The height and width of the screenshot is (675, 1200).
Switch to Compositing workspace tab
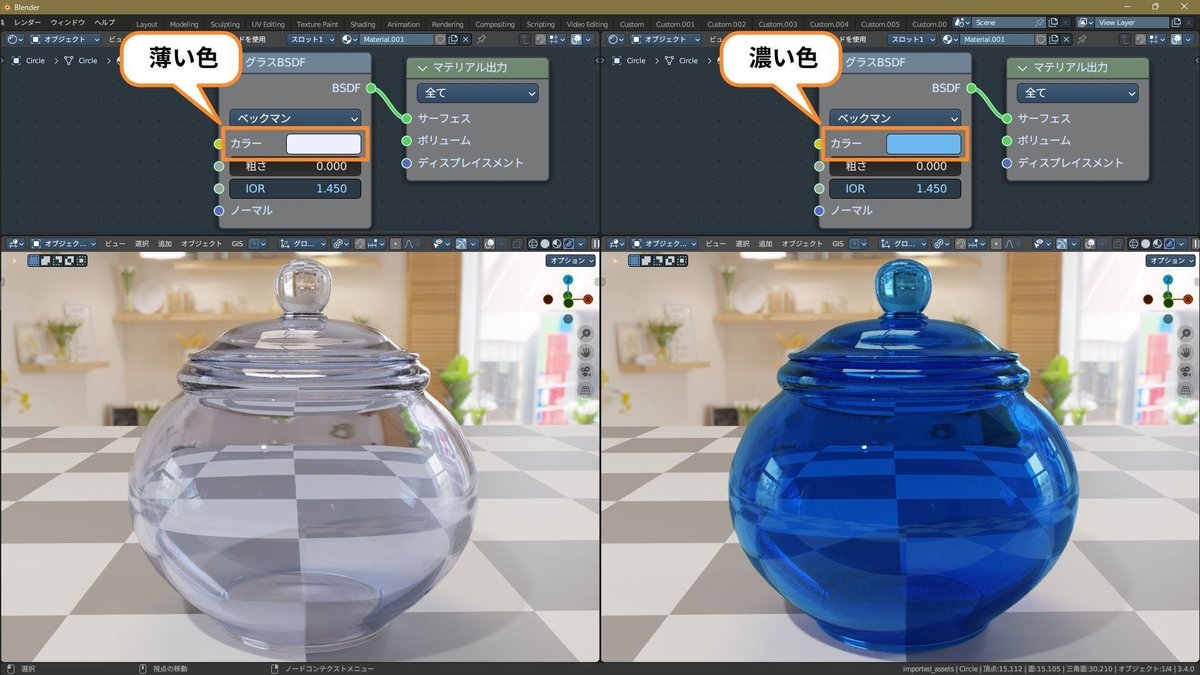(x=494, y=24)
